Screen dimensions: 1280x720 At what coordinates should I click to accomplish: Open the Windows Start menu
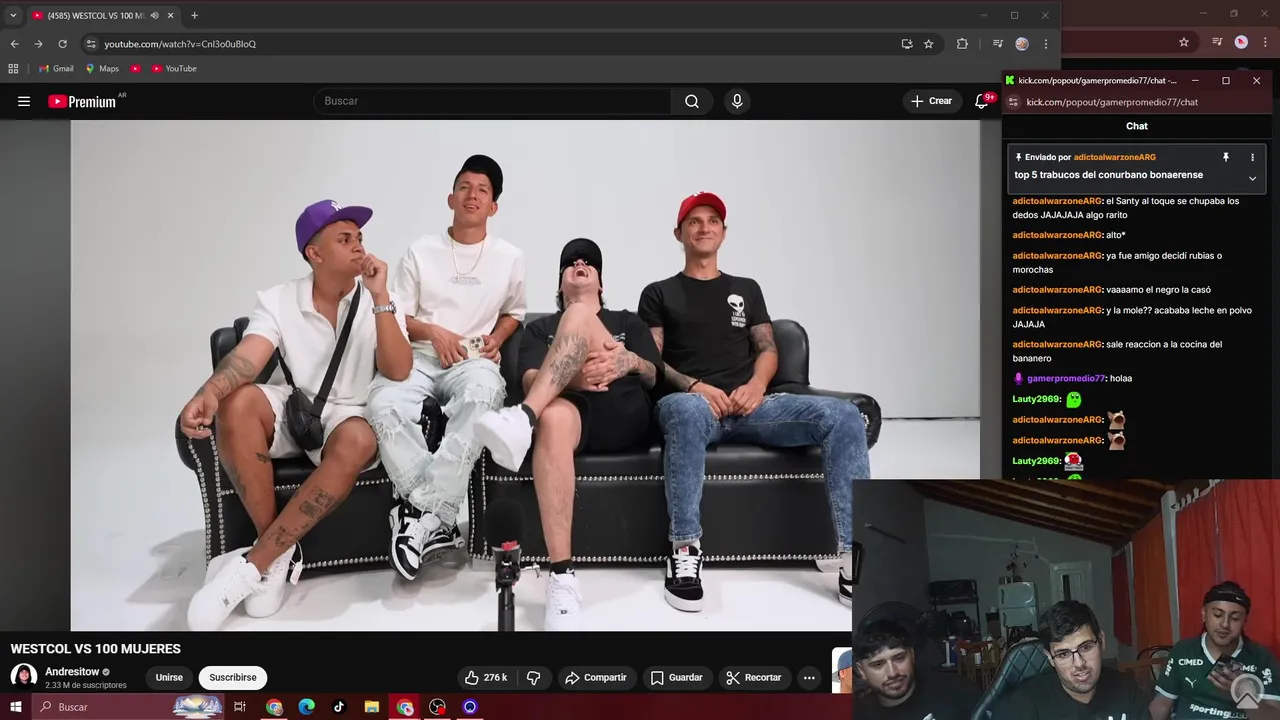coord(15,707)
